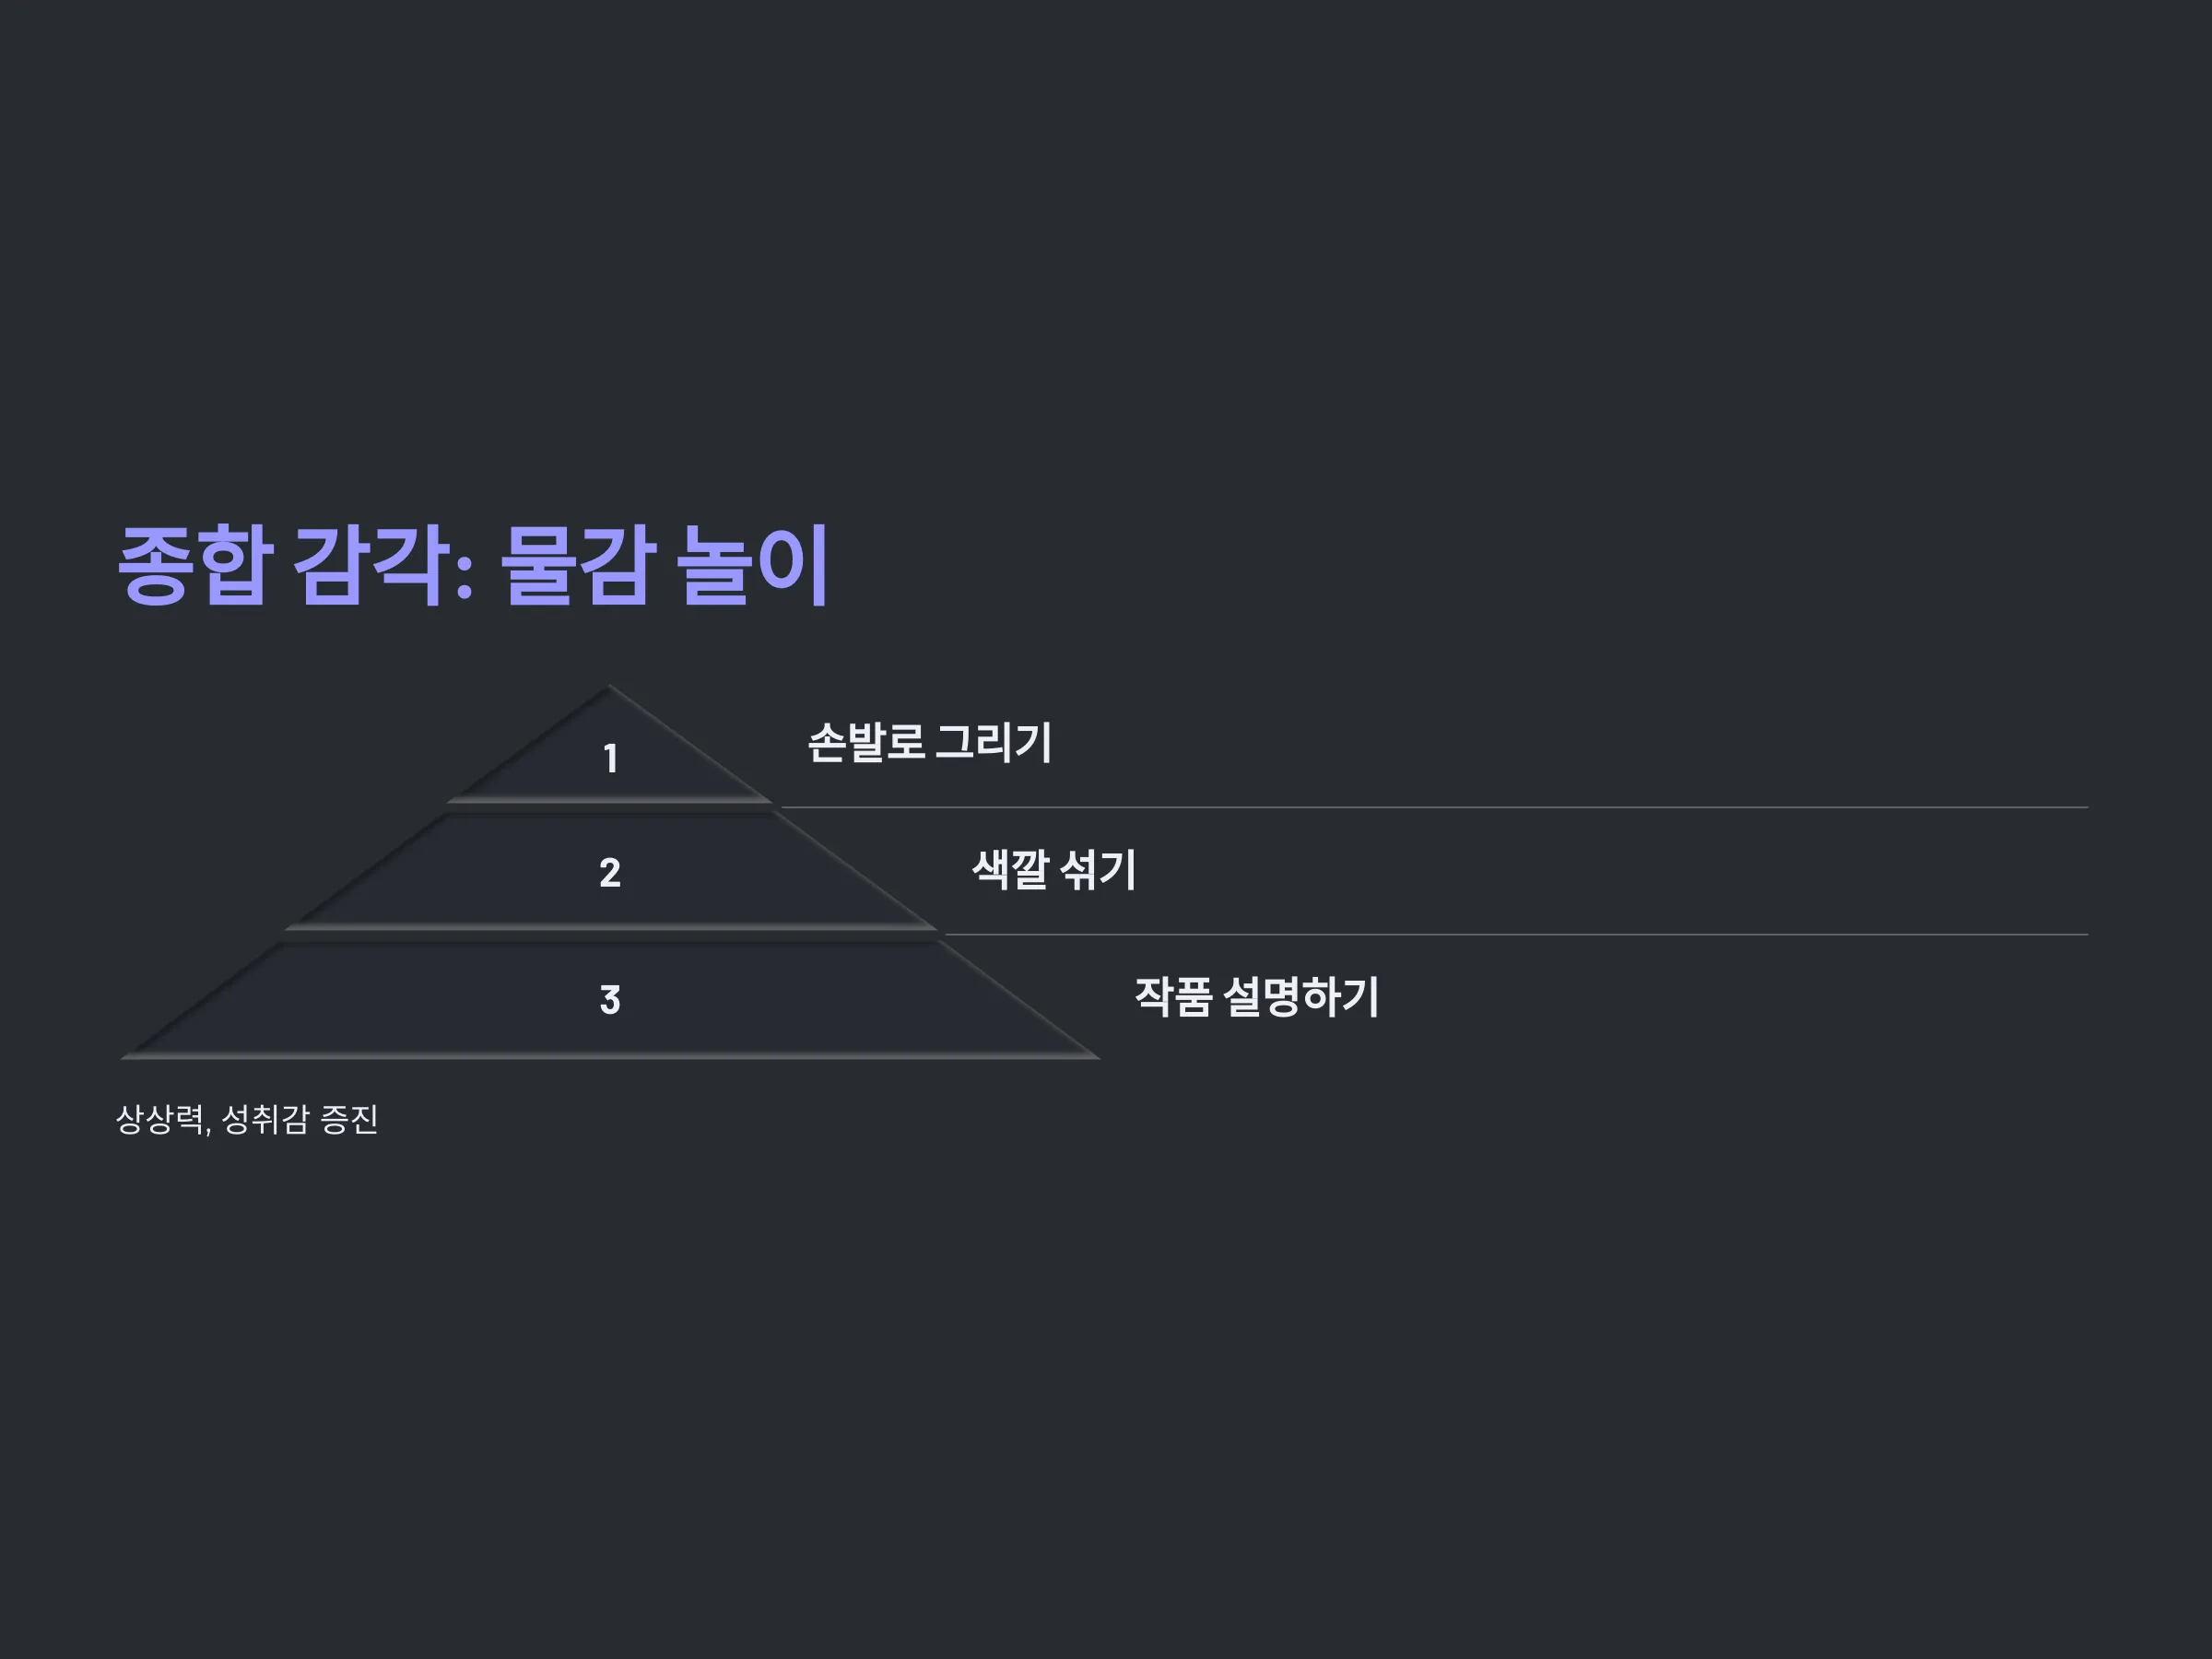
Task: Click the number 3 in the pyramid
Action: [x=610, y=1000]
